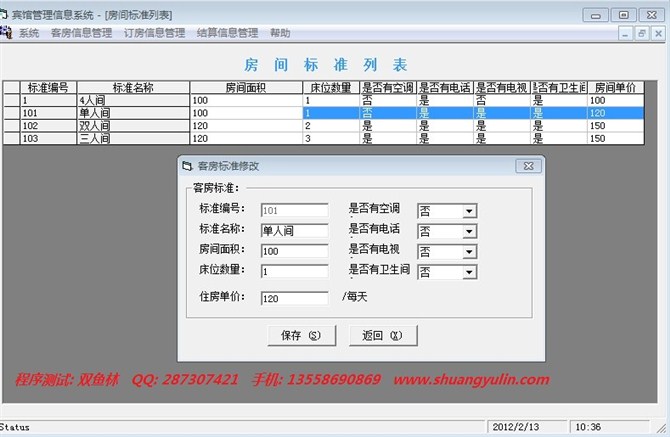670x437 pixels.
Task: Click the child window icon in menu bar
Action: [6, 33]
